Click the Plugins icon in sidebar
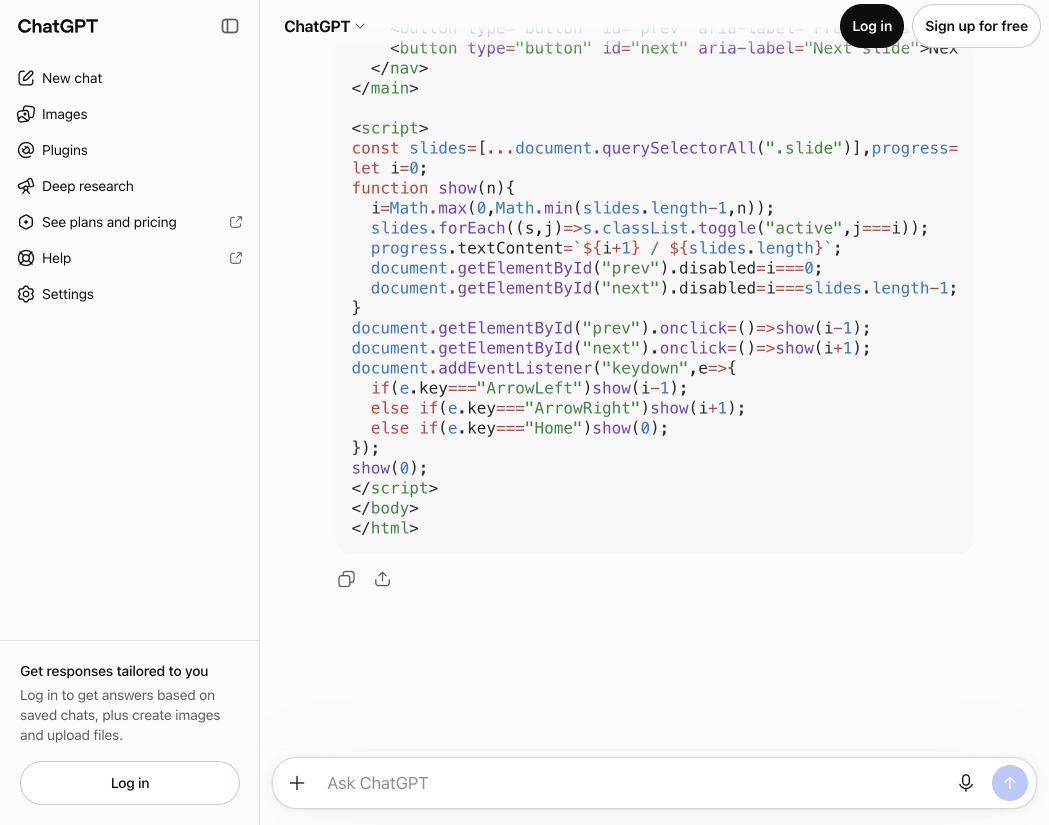 pos(25,151)
